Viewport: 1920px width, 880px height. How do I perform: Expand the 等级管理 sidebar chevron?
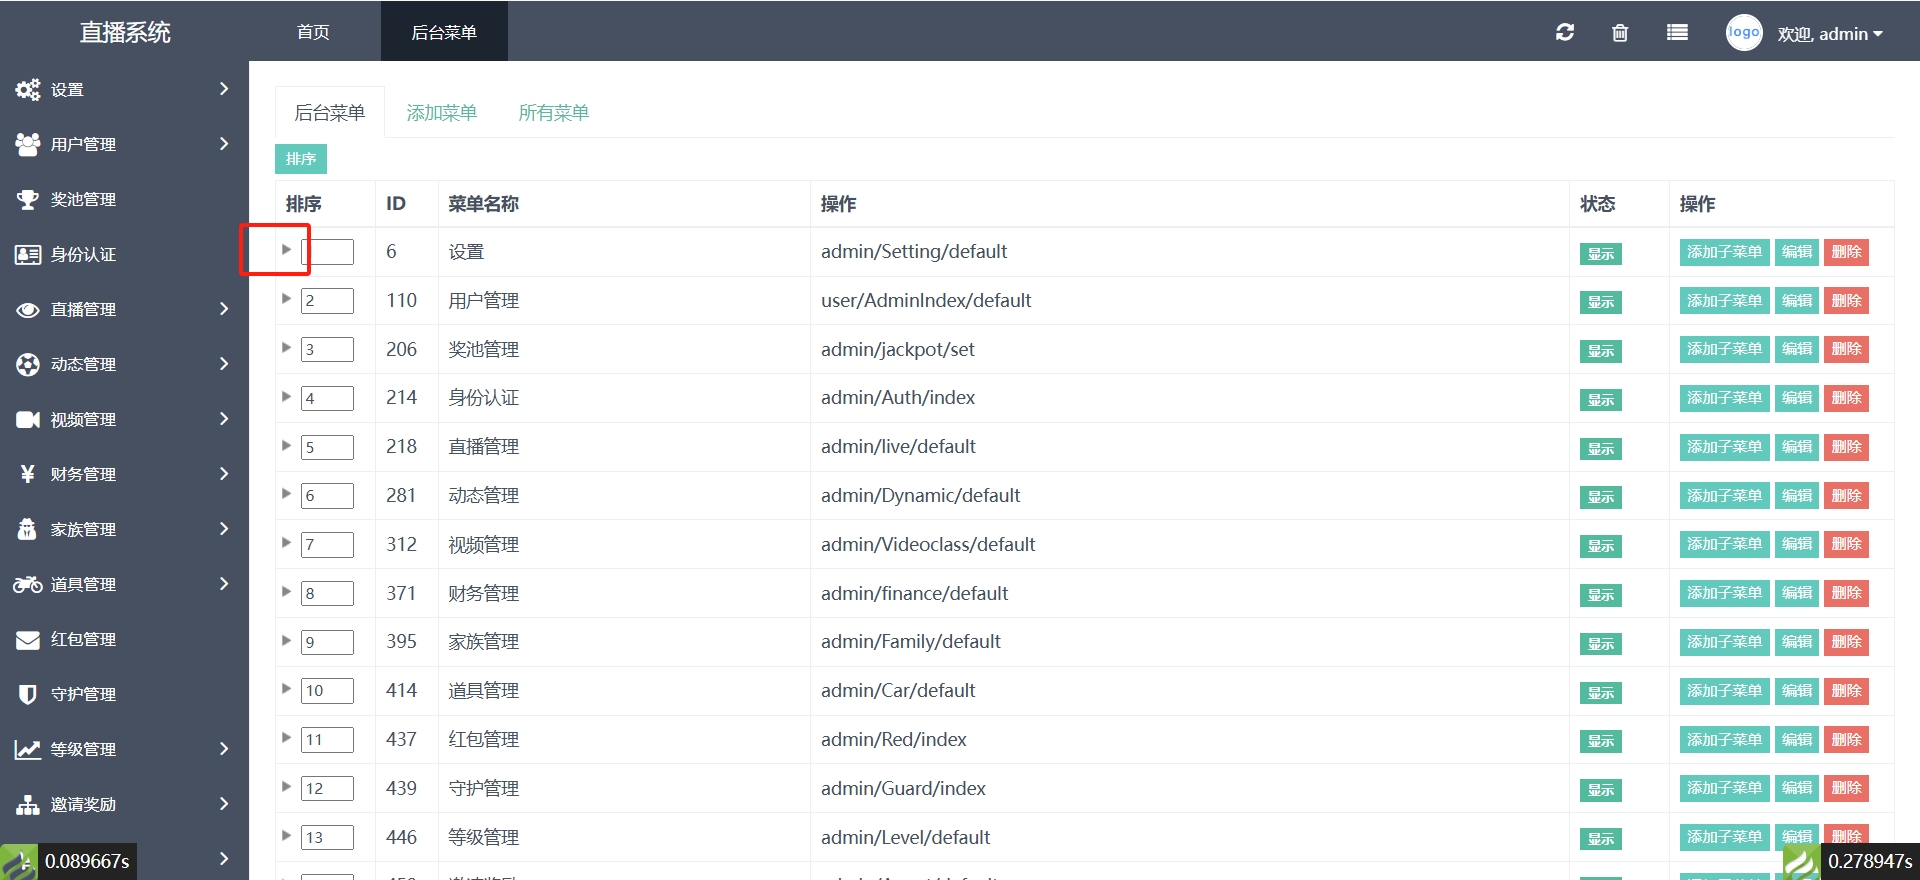click(224, 749)
